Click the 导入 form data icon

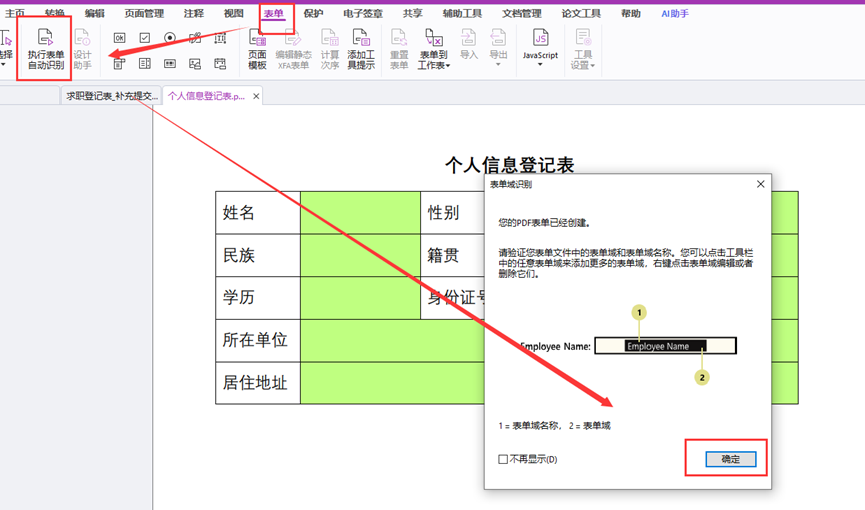point(469,45)
